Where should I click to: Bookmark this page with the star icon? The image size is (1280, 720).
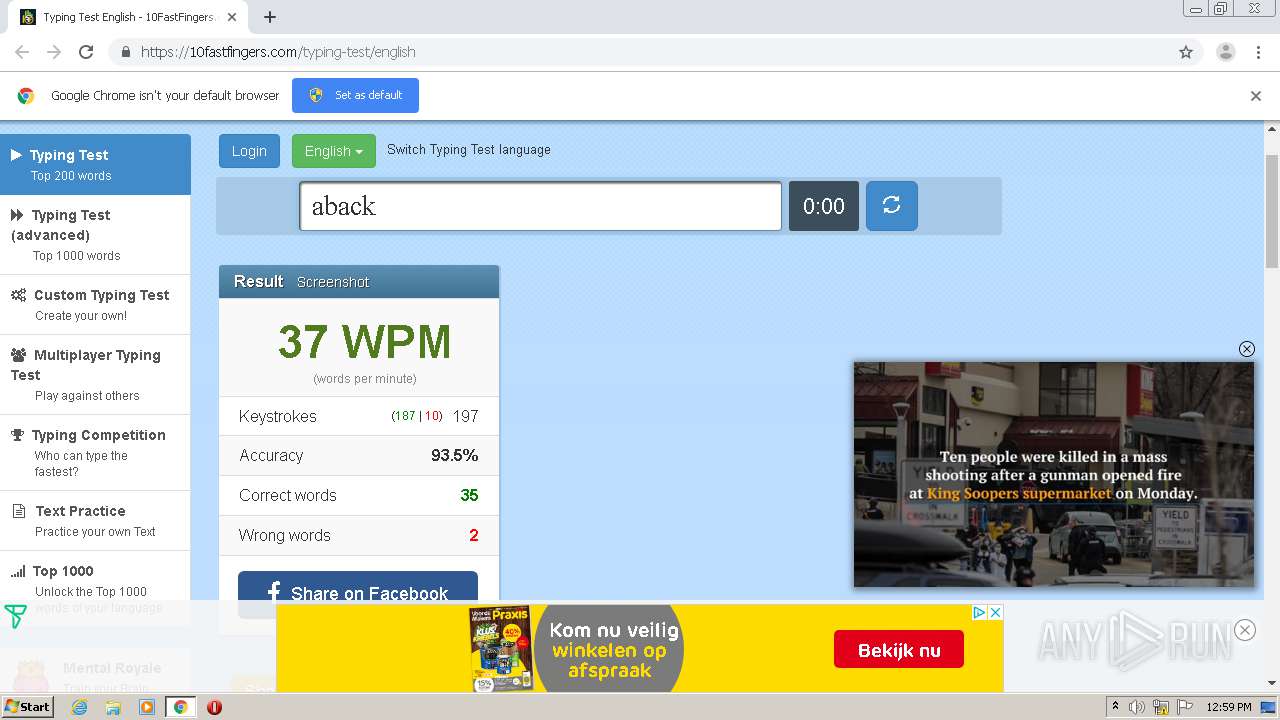[x=1186, y=52]
